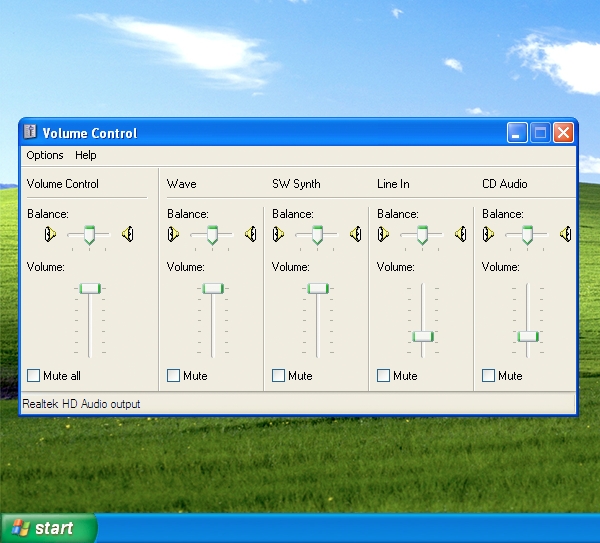Close the Volume Control window
600x543 pixels.
pos(563,133)
